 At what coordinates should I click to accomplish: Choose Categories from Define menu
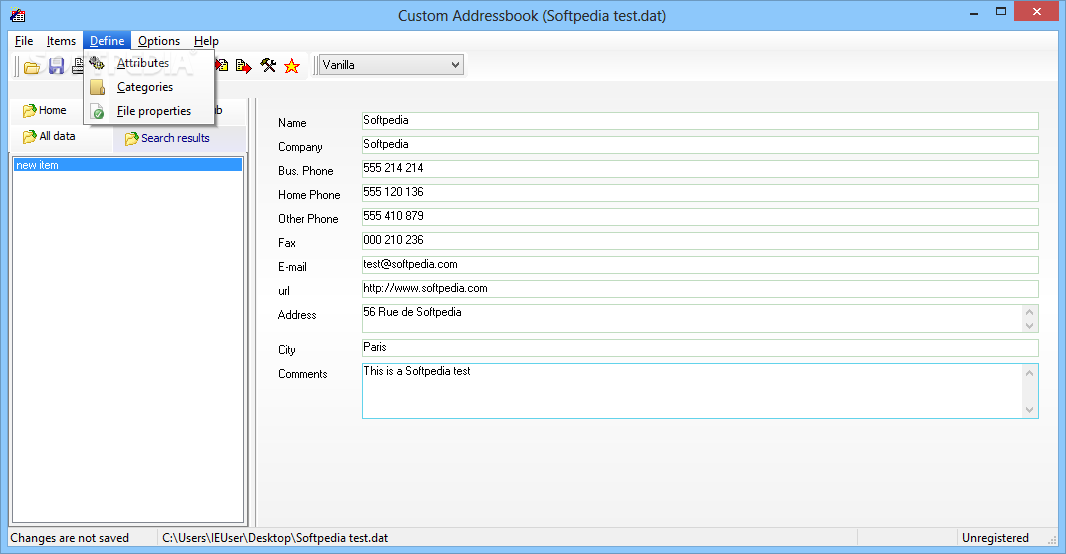point(149,87)
